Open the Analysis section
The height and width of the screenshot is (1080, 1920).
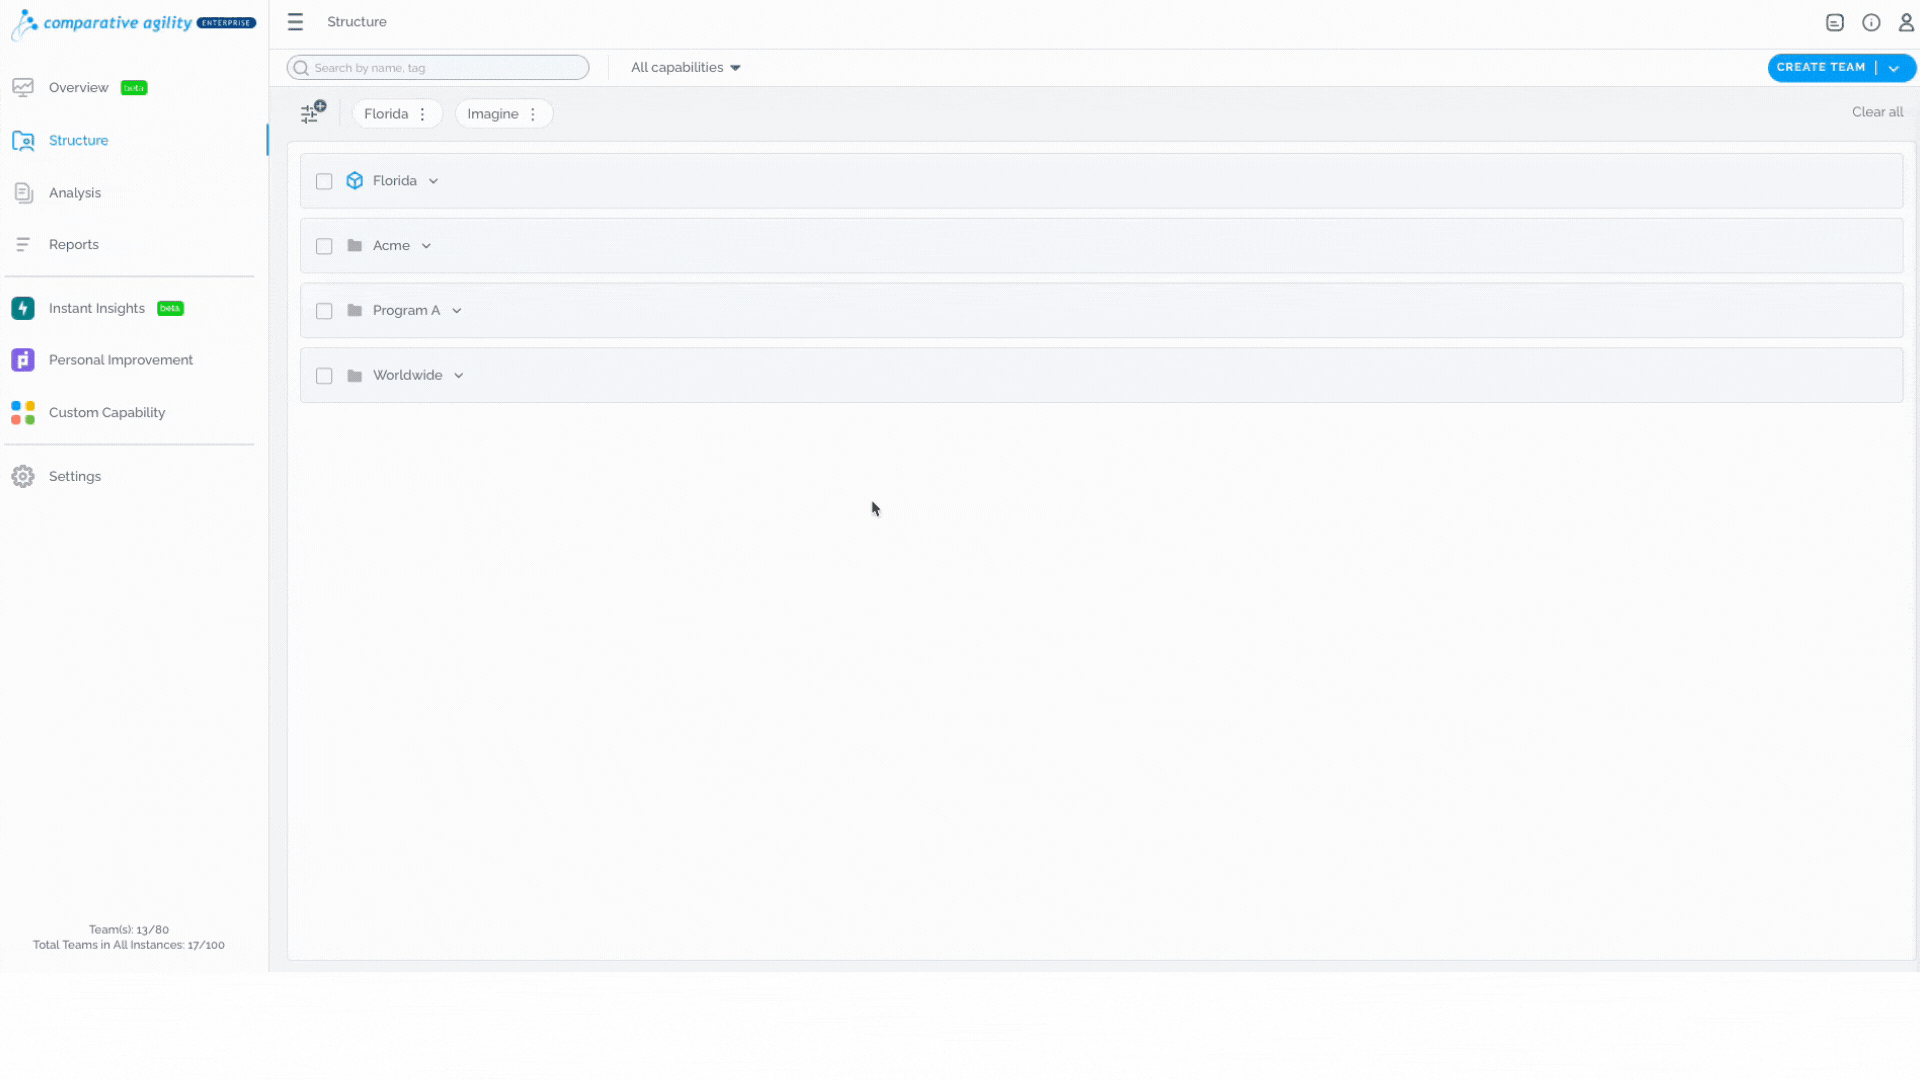[75, 193]
